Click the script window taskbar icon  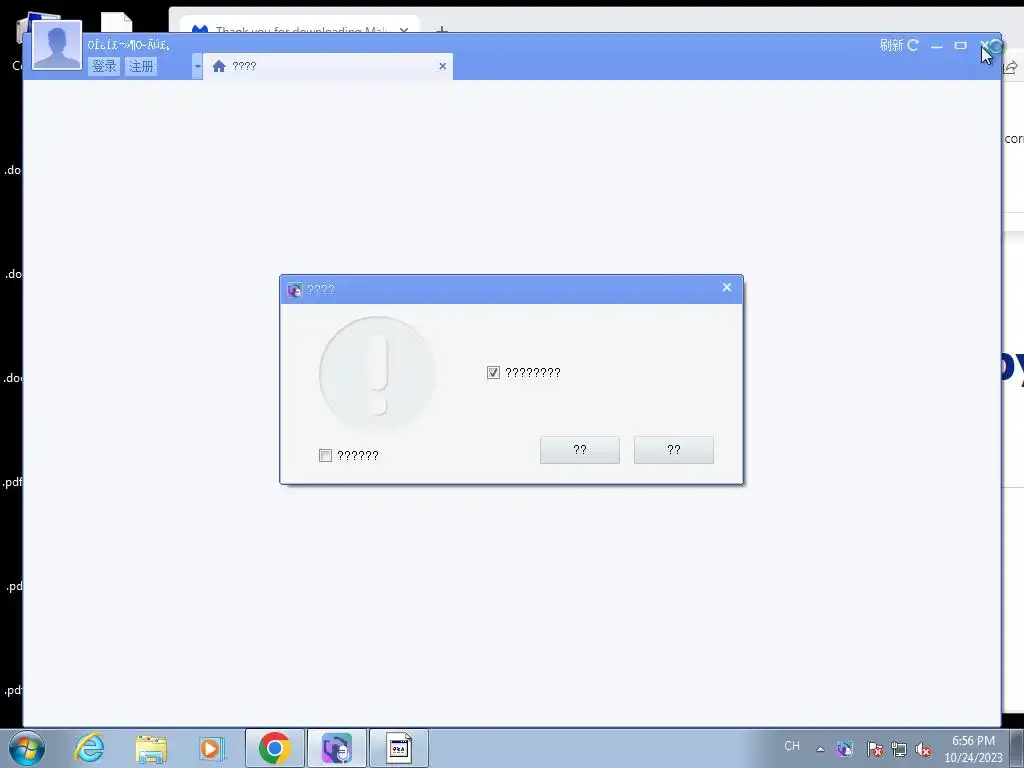399,748
